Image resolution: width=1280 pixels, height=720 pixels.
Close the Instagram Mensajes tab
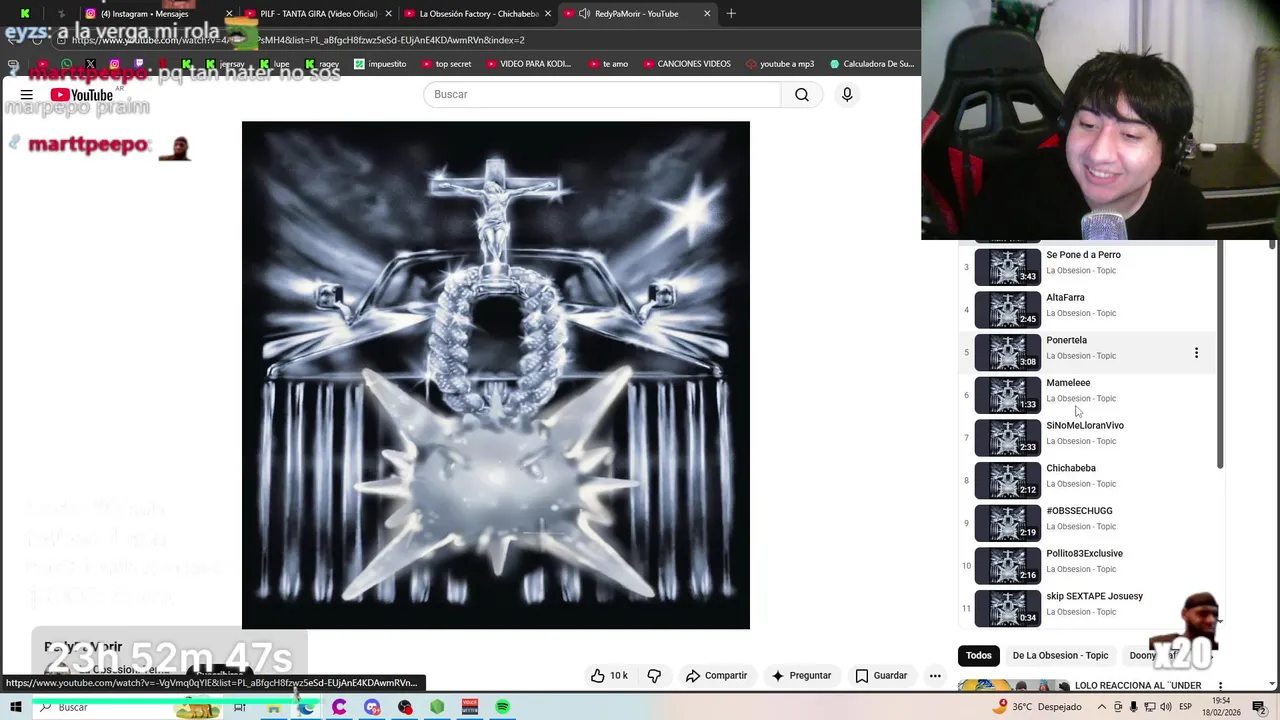[x=229, y=14]
